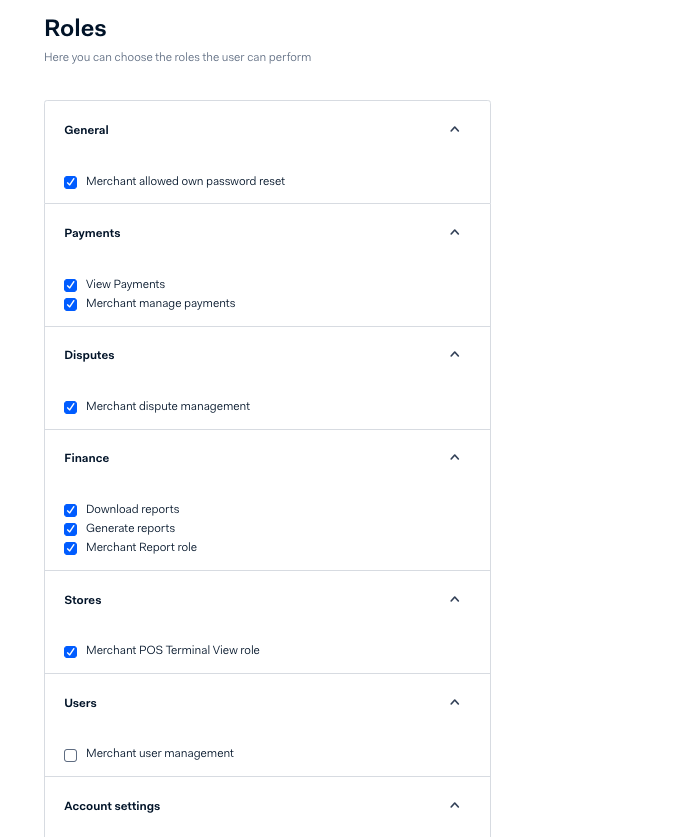Collapse the Disputes section chevron
The width and height of the screenshot is (675, 837).
tap(454, 355)
